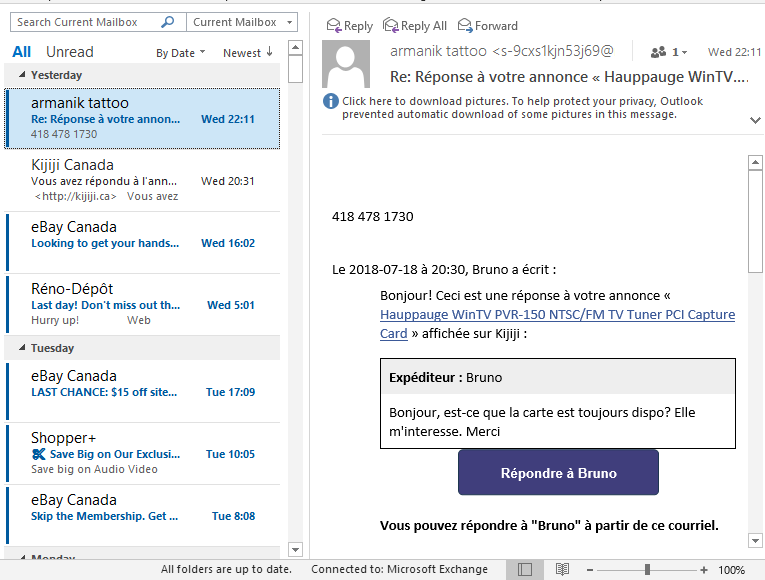The image size is (765, 580).
Task: Open eBay Canada LAST CHANCE $15 off email
Action: 142,391
